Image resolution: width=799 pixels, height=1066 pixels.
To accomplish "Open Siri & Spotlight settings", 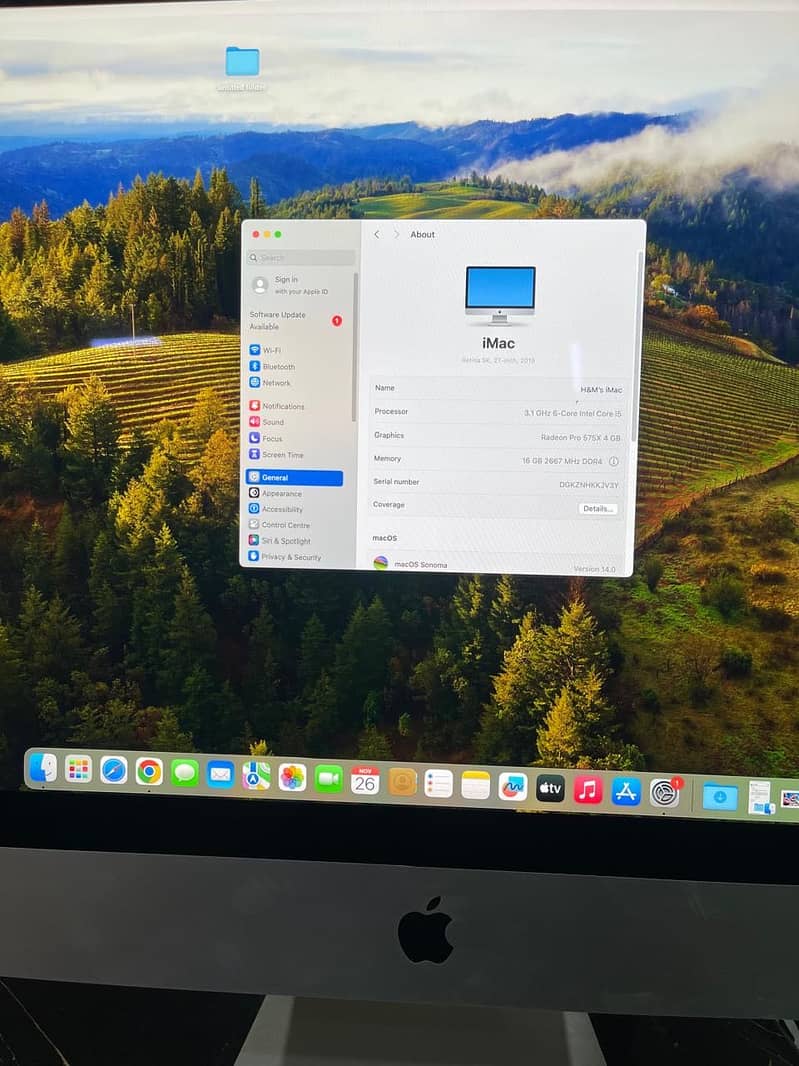I will (279, 540).
